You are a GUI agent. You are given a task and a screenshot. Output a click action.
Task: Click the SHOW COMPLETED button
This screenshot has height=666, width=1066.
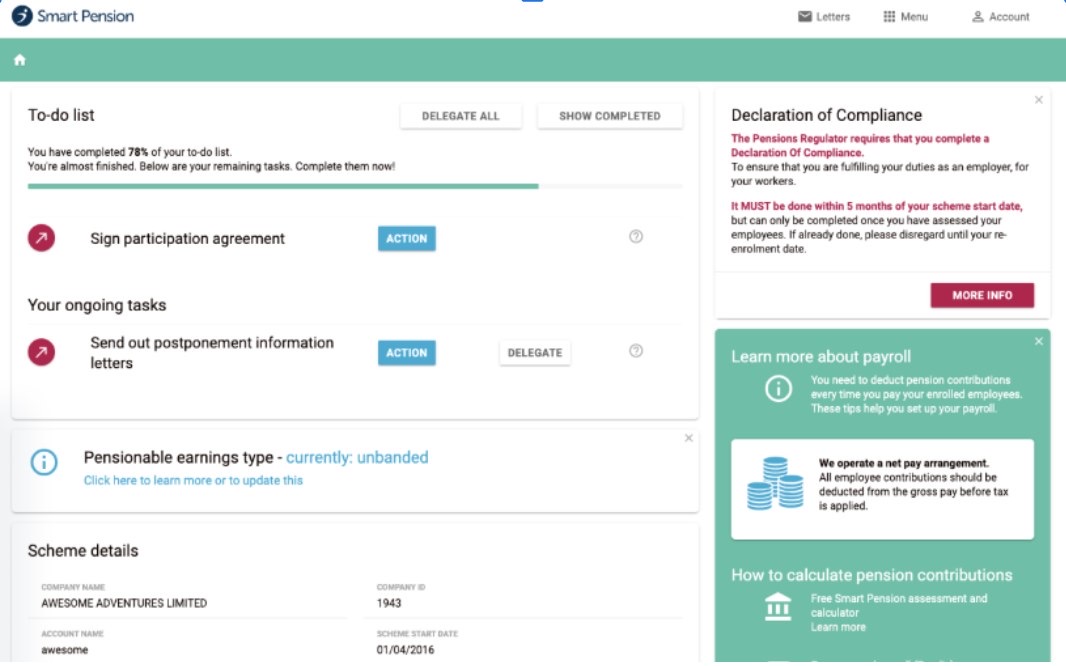point(610,116)
